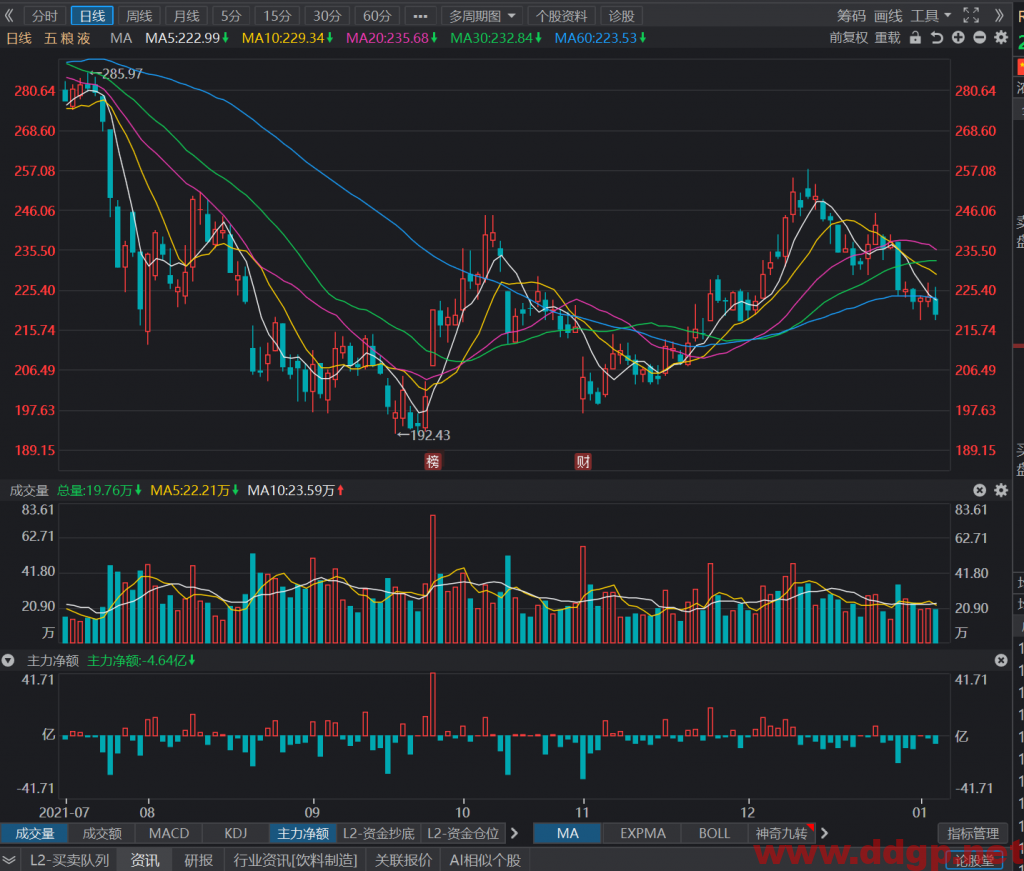Screen dimensions: 1024x871
Task: Open the 多周期图 dropdown
Action: click(482, 16)
